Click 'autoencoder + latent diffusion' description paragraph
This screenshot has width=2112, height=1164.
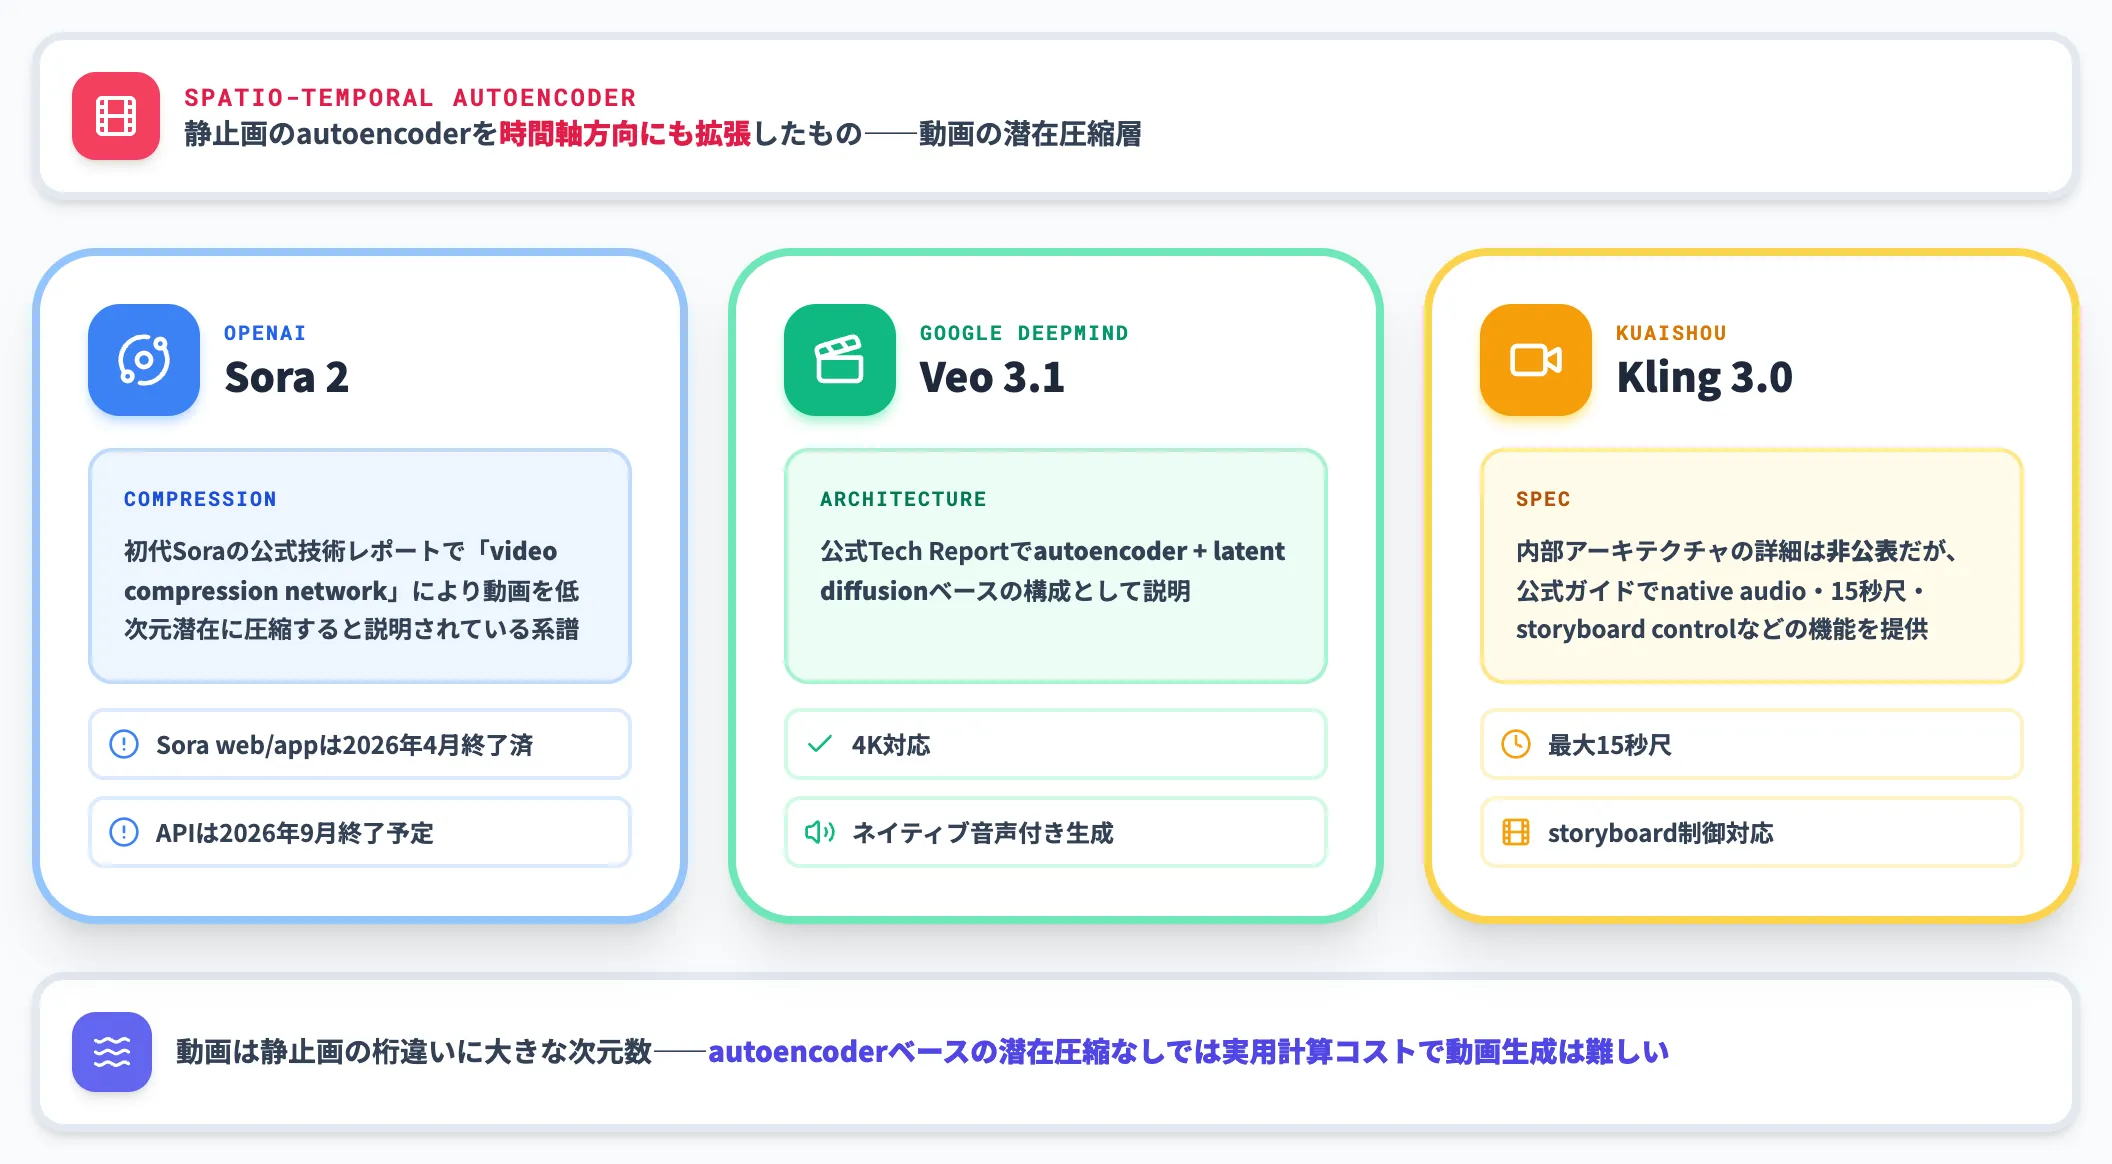[1052, 571]
